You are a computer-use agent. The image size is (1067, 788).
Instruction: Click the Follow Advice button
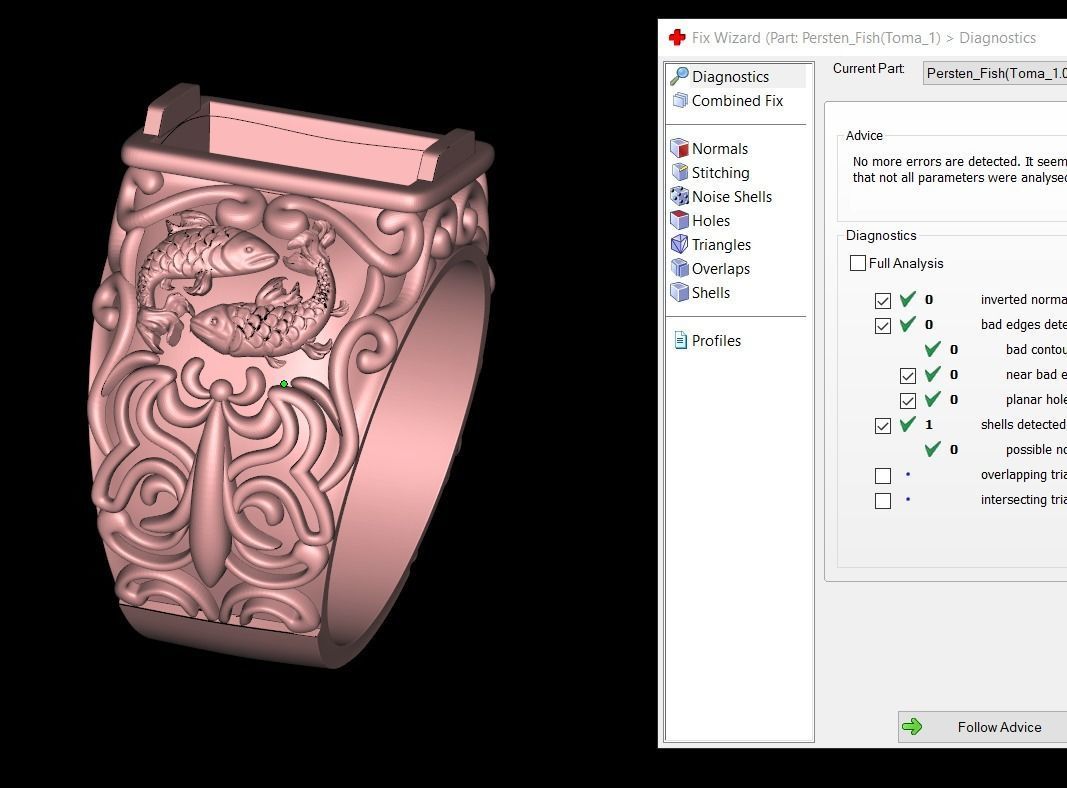983,727
